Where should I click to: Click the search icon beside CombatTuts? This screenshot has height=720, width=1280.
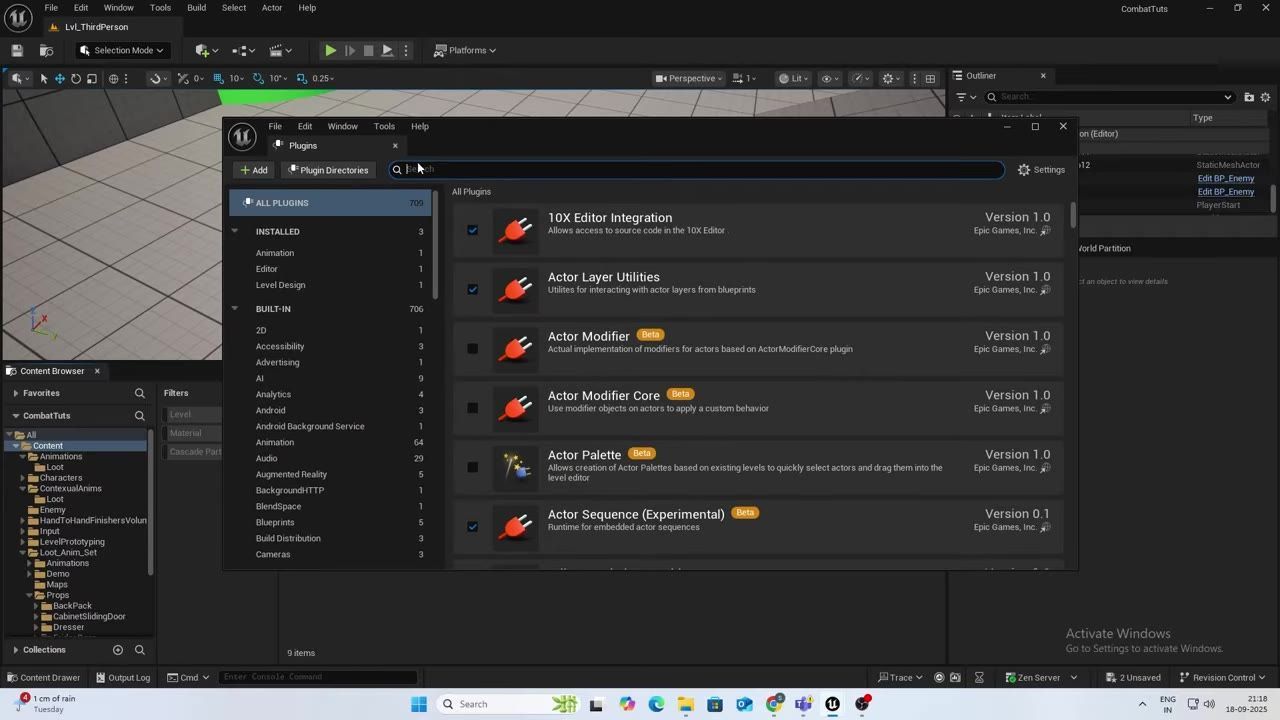click(x=140, y=415)
